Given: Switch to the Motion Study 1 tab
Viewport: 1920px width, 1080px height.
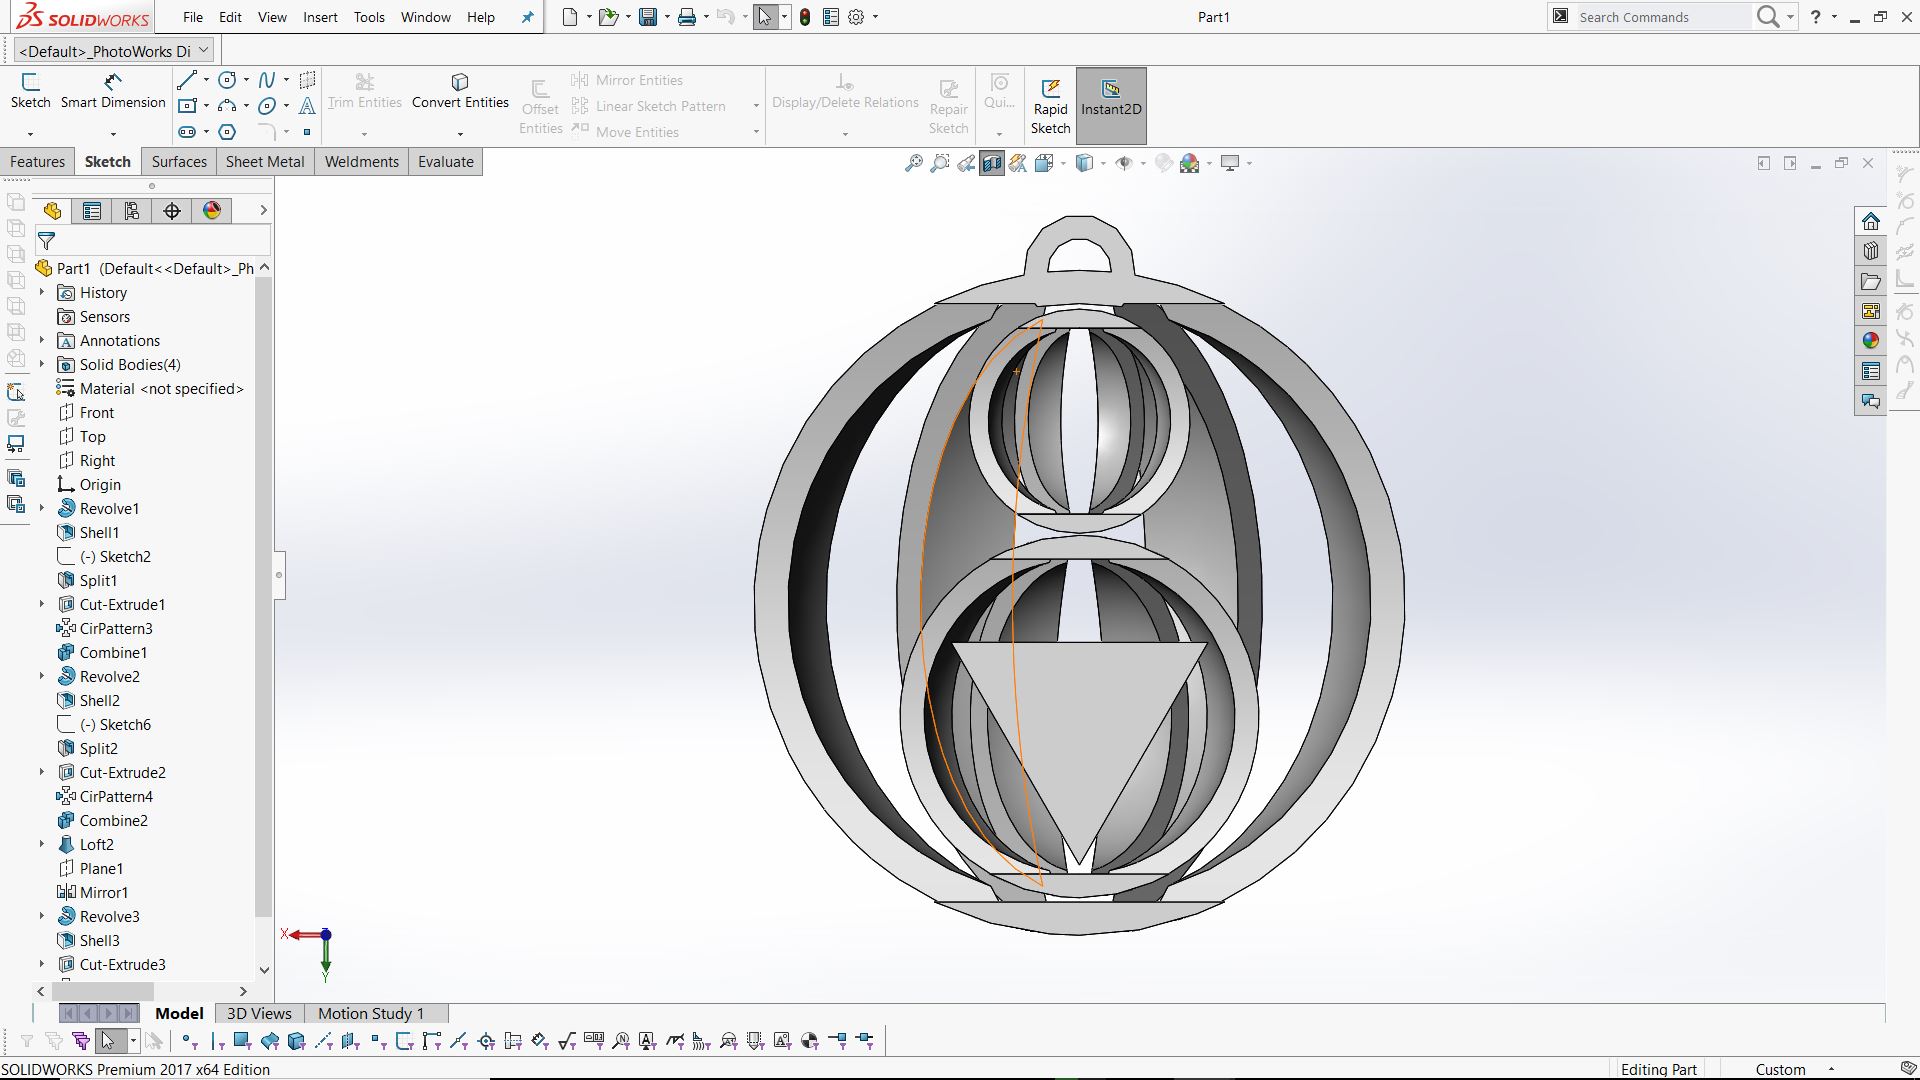Looking at the screenshot, I should coord(371,1013).
